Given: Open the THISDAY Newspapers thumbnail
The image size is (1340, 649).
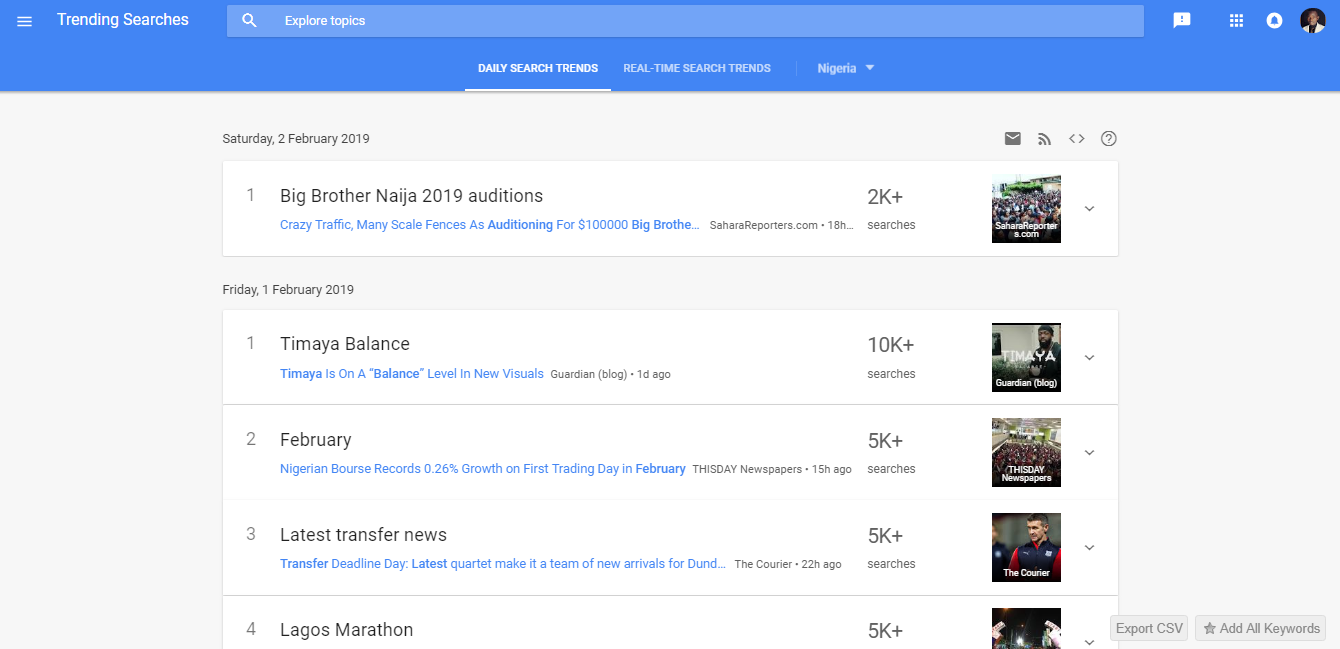Looking at the screenshot, I should pyautogui.click(x=1026, y=452).
